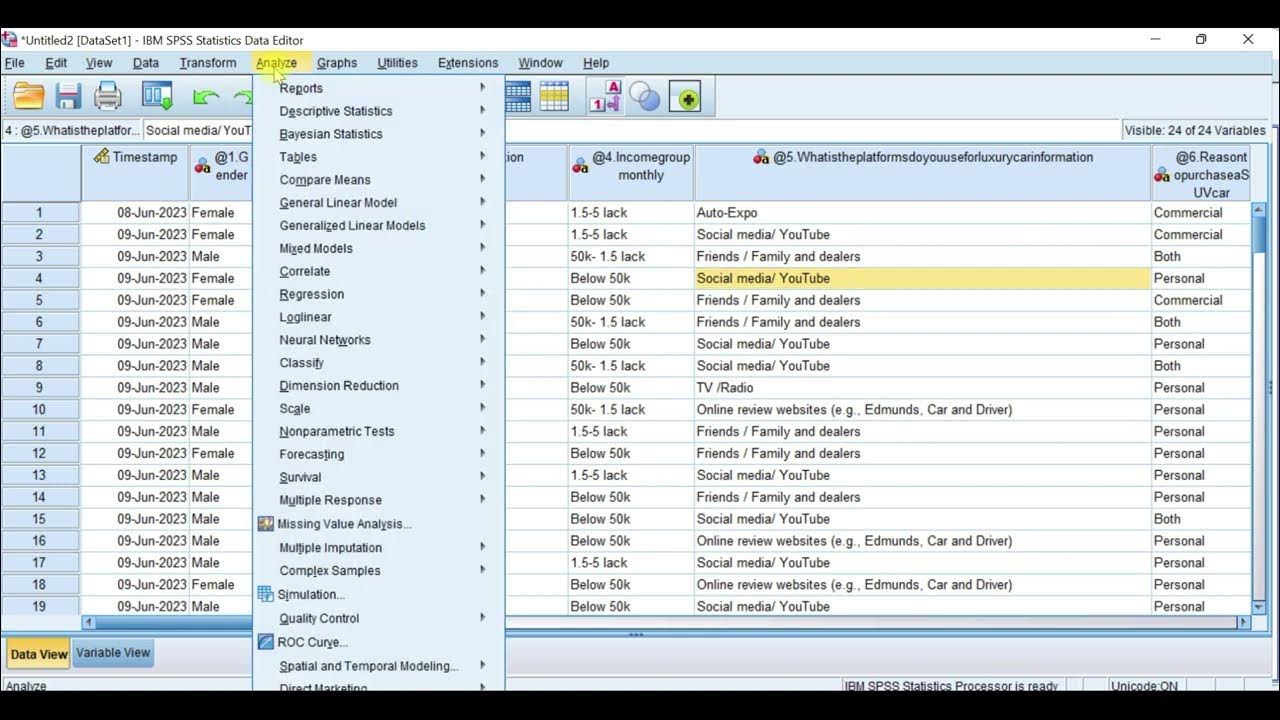Select the highlighted Social media/ YouTube cell in row 4
Viewport: 1280px width, 720px height.
point(922,278)
